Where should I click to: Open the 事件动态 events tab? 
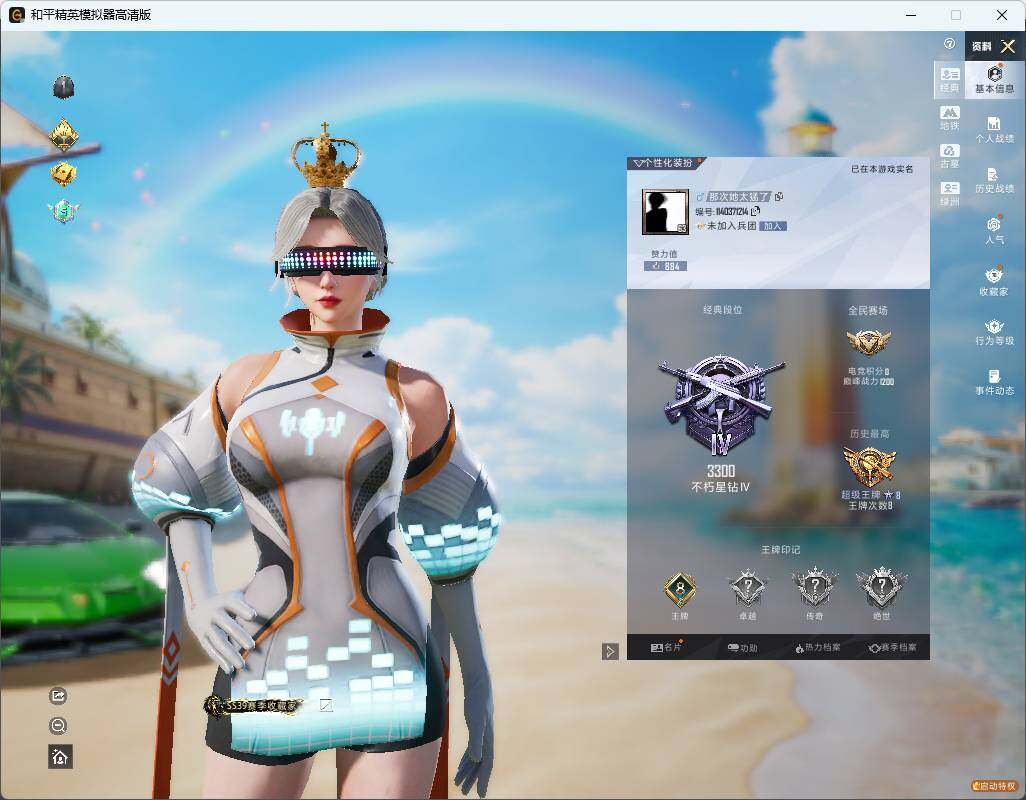pyautogui.click(x=994, y=382)
